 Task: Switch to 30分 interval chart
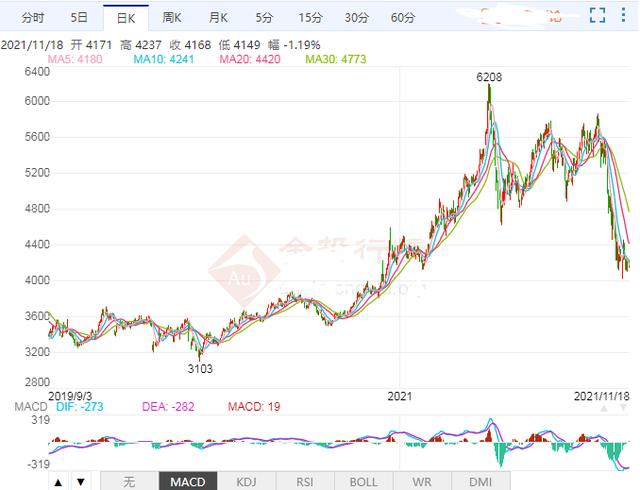356,18
